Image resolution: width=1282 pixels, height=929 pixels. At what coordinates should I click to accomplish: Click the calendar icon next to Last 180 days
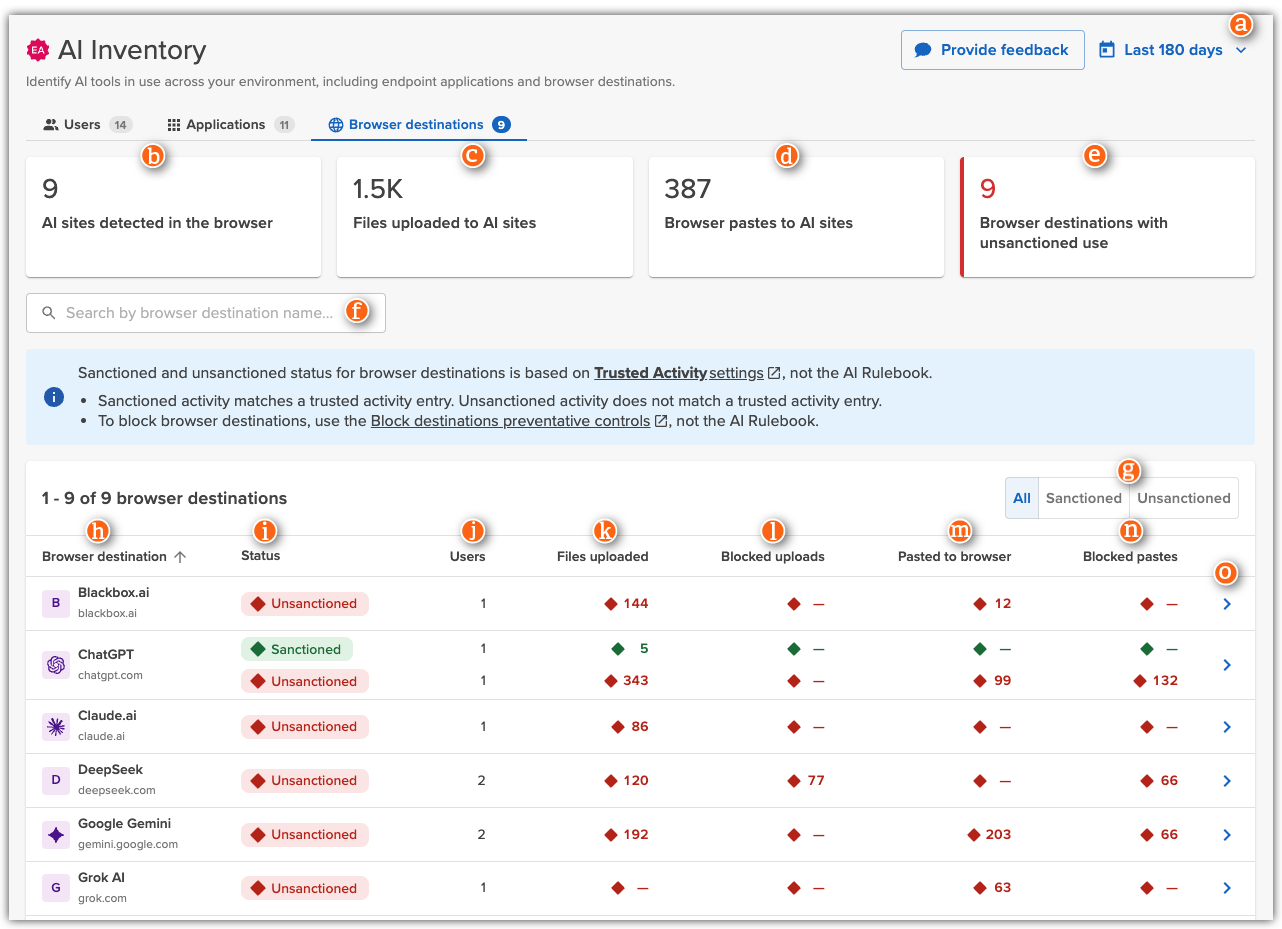[x=1107, y=49]
